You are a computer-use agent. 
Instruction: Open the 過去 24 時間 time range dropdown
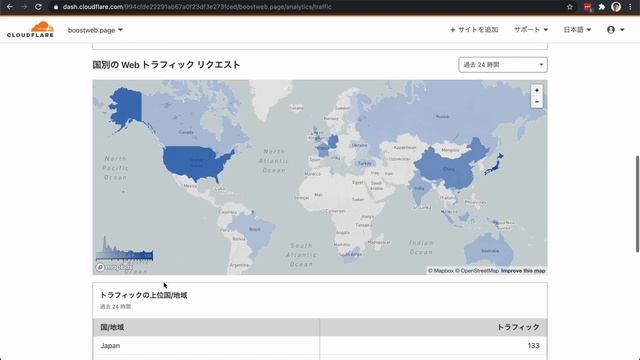click(x=503, y=65)
